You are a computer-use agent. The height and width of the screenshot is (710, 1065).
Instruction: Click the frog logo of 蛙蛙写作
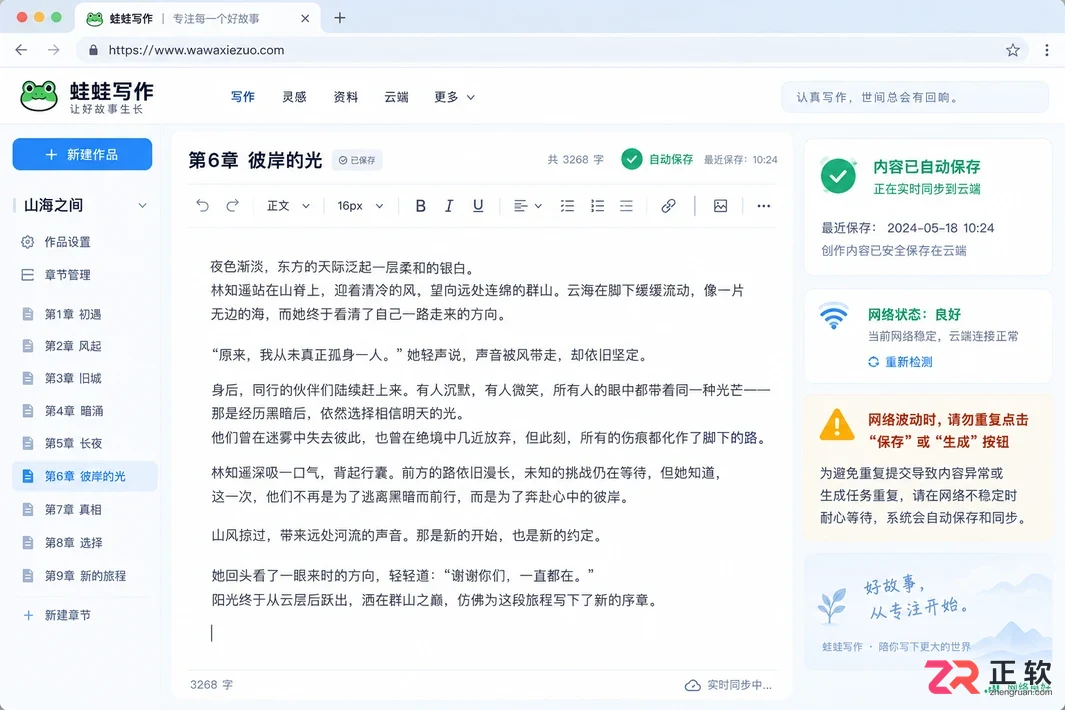point(39,96)
